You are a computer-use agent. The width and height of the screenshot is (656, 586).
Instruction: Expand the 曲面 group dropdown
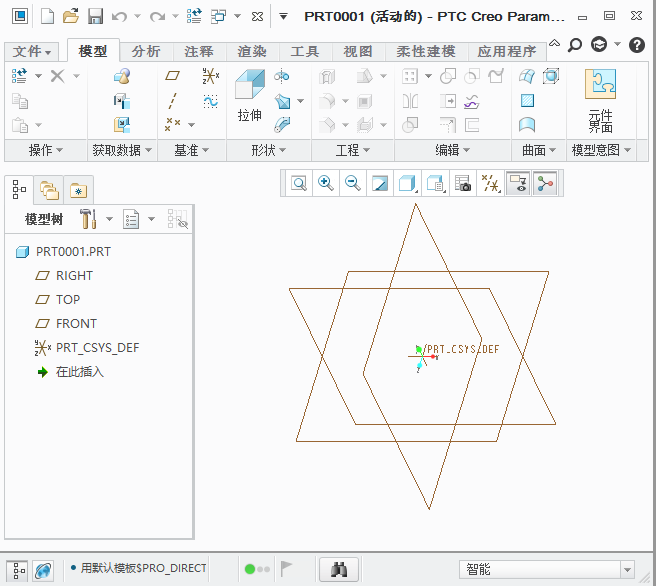pyautogui.click(x=539, y=150)
